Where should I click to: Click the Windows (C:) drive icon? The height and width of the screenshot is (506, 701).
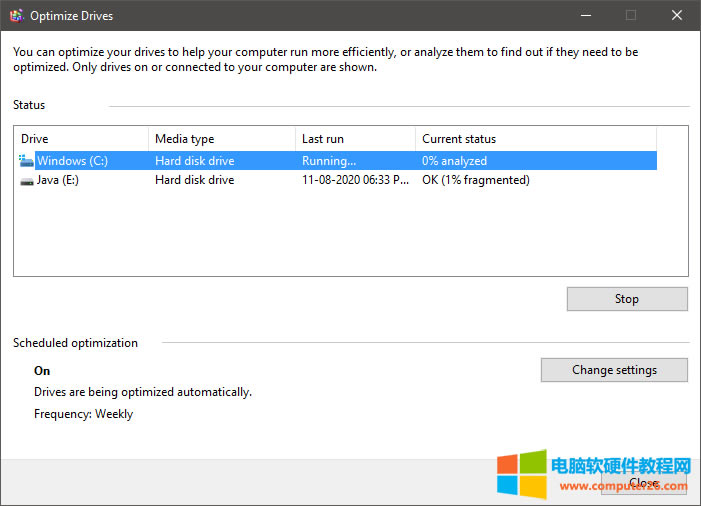(26, 160)
